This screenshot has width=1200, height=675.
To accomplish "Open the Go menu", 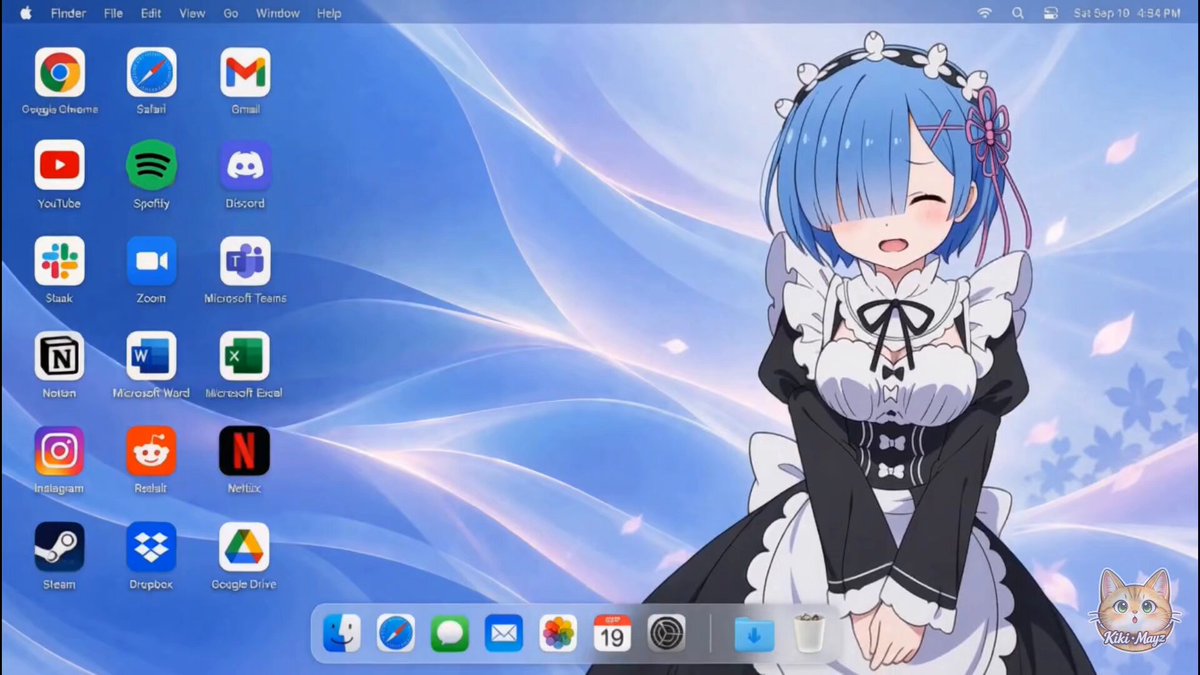I will pos(231,13).
